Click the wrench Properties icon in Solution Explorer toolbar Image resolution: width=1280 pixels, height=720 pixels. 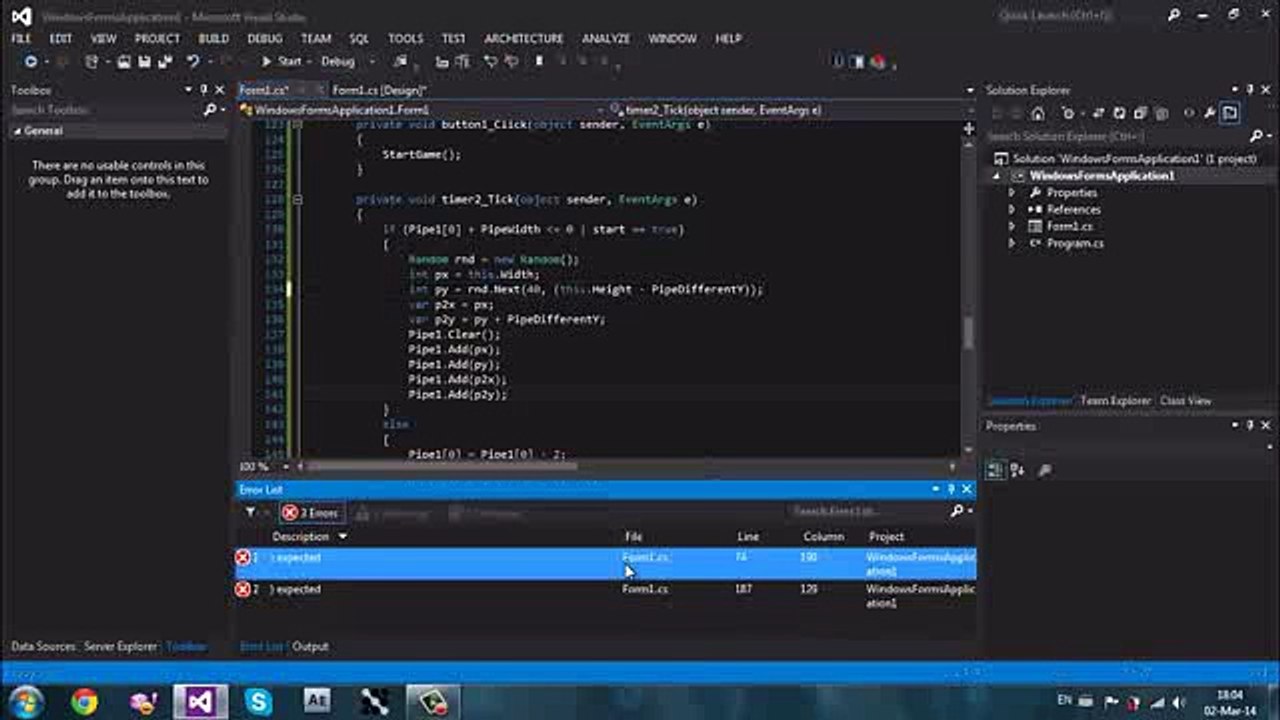(1209, 114)
